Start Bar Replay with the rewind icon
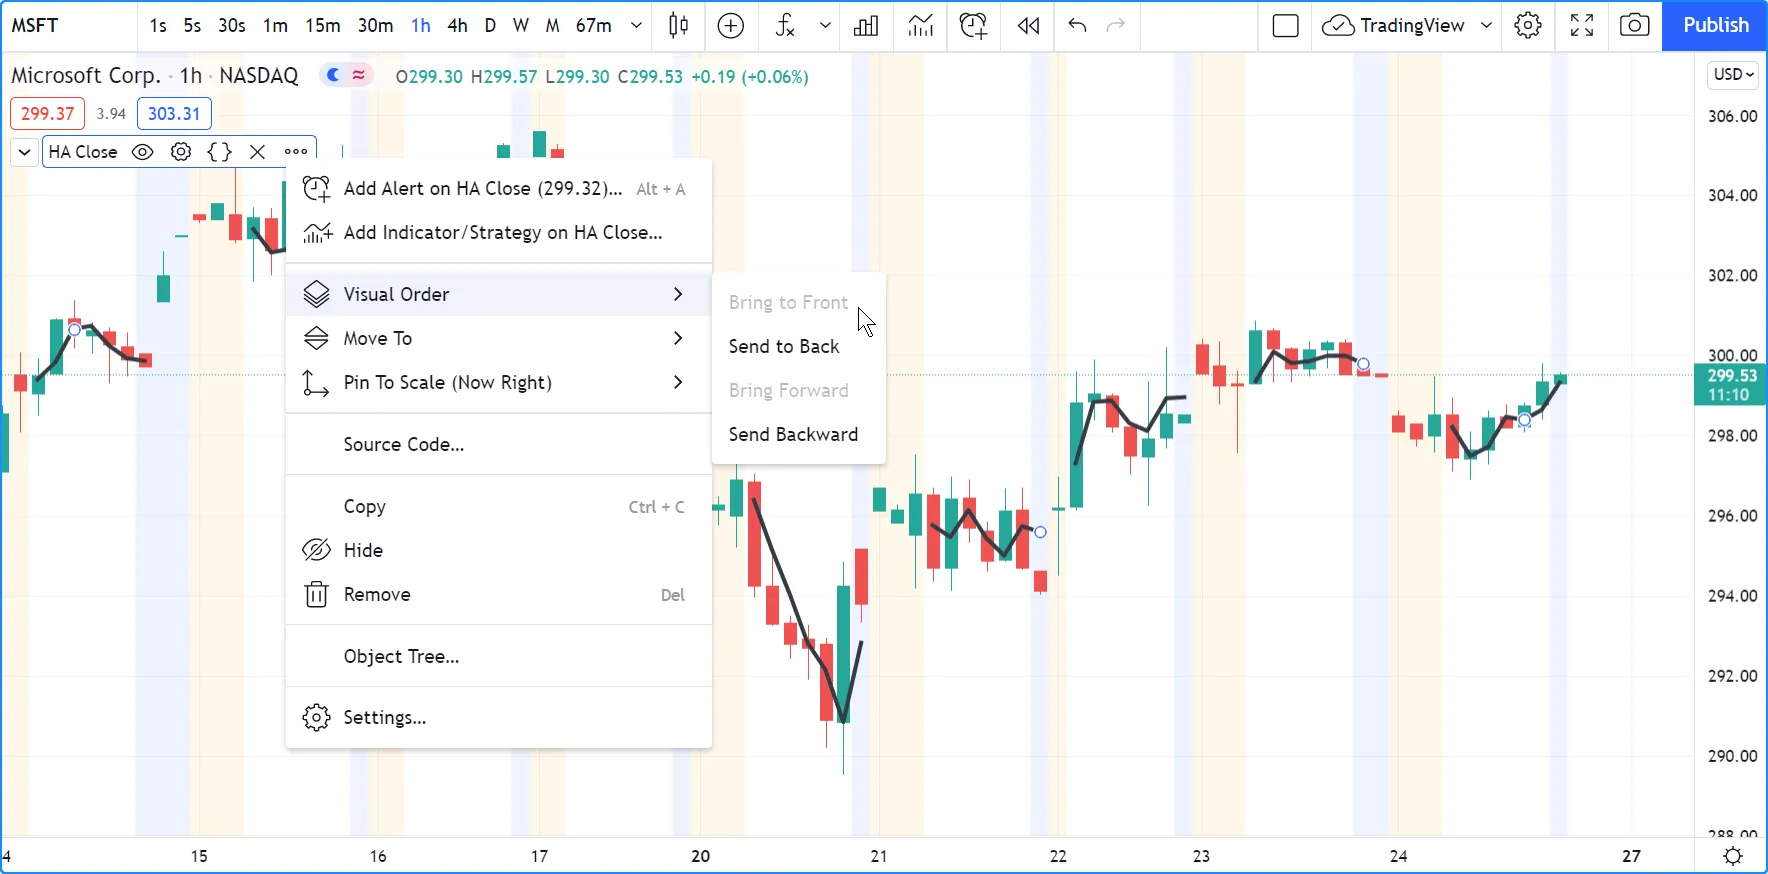 tap(1028, 26)
